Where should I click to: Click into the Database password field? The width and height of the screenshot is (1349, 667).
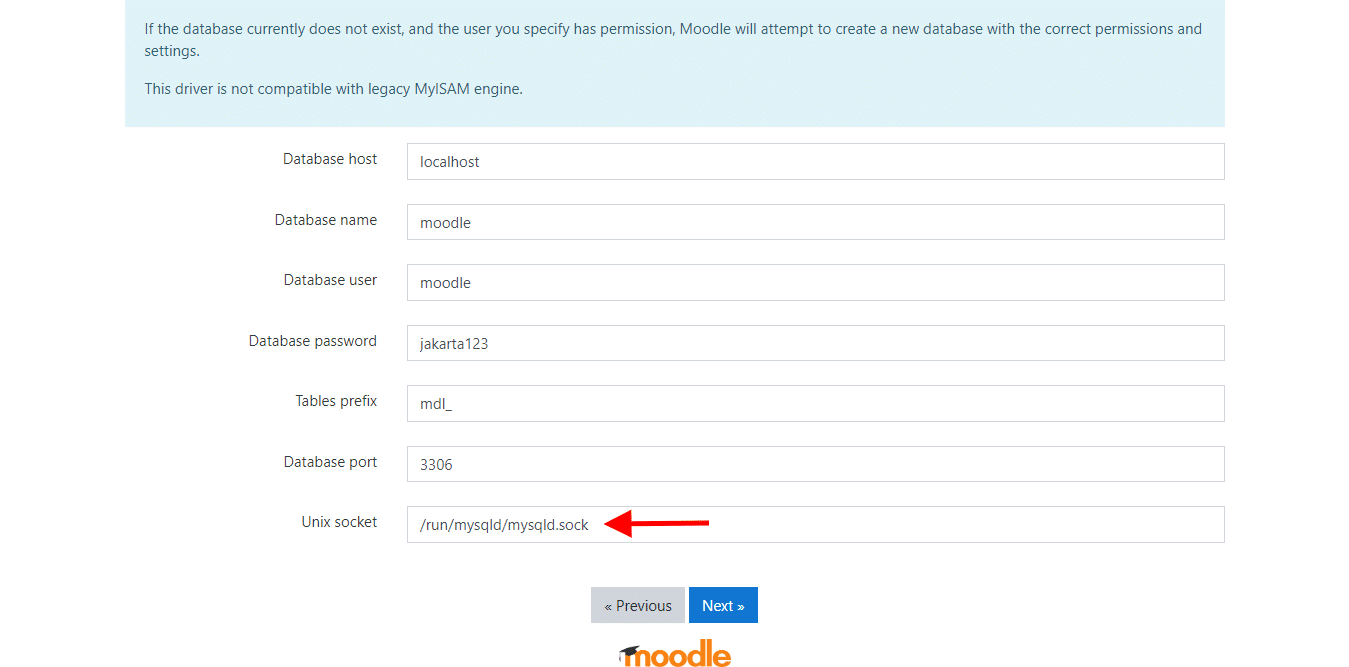coord(815,343)
